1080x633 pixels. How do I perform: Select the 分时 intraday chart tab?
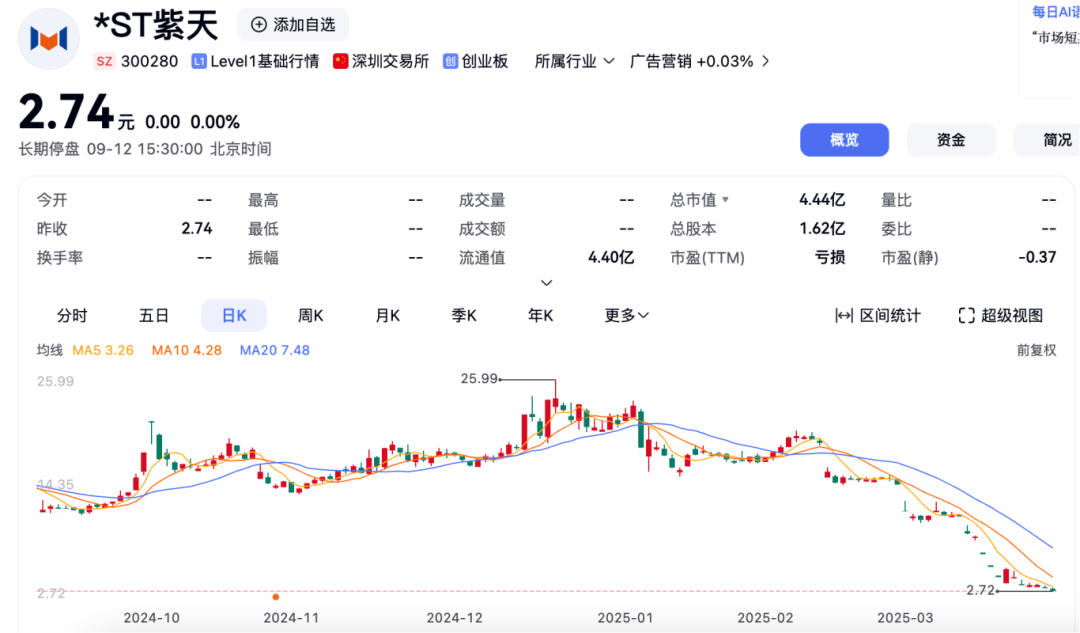coord(72,315)
